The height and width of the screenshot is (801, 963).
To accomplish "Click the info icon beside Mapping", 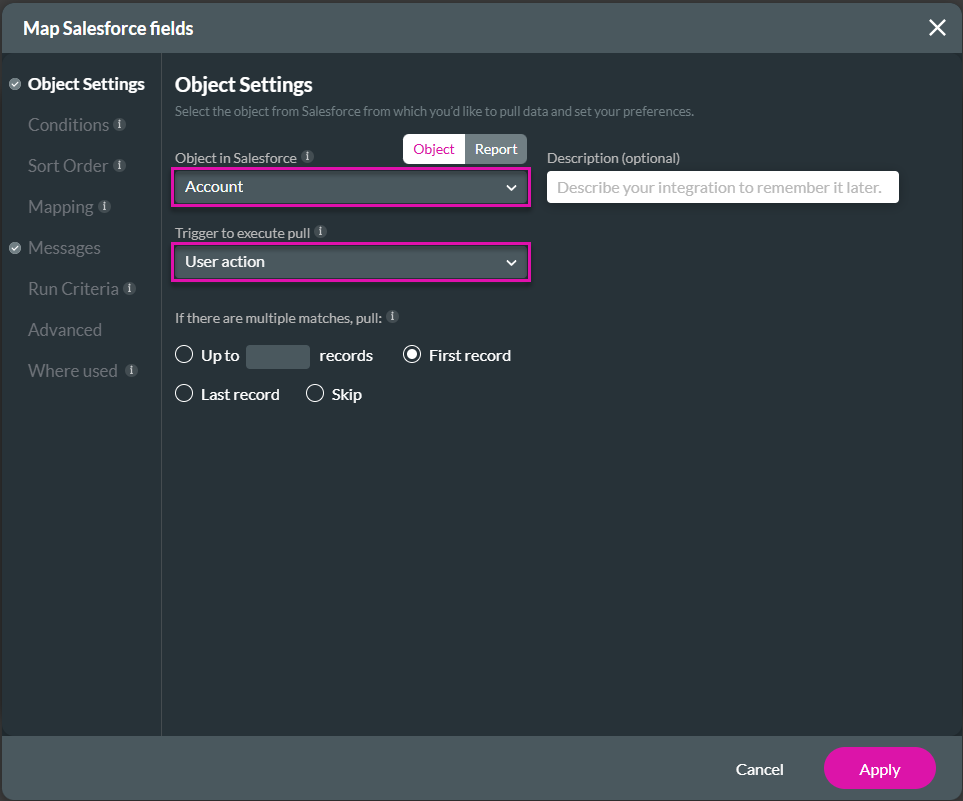I will pos(106,207).
